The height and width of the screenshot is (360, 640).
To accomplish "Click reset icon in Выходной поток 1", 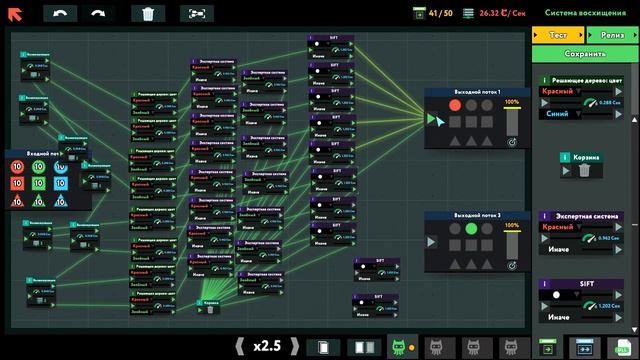I will pos(512,142).
